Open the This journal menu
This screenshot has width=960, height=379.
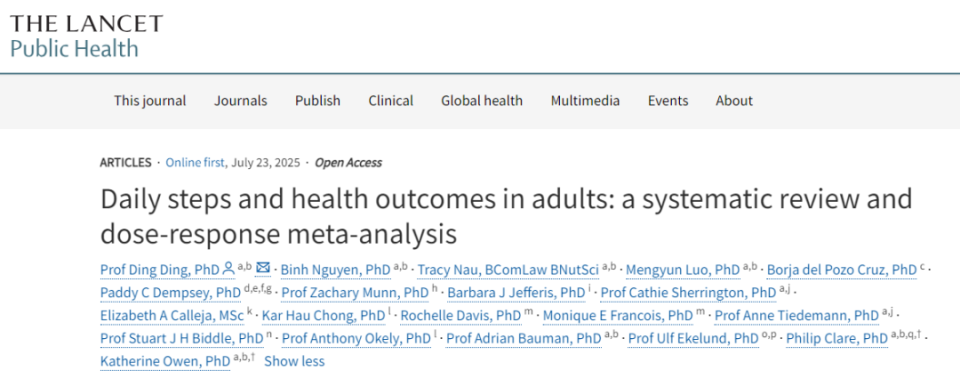[150, 100]
